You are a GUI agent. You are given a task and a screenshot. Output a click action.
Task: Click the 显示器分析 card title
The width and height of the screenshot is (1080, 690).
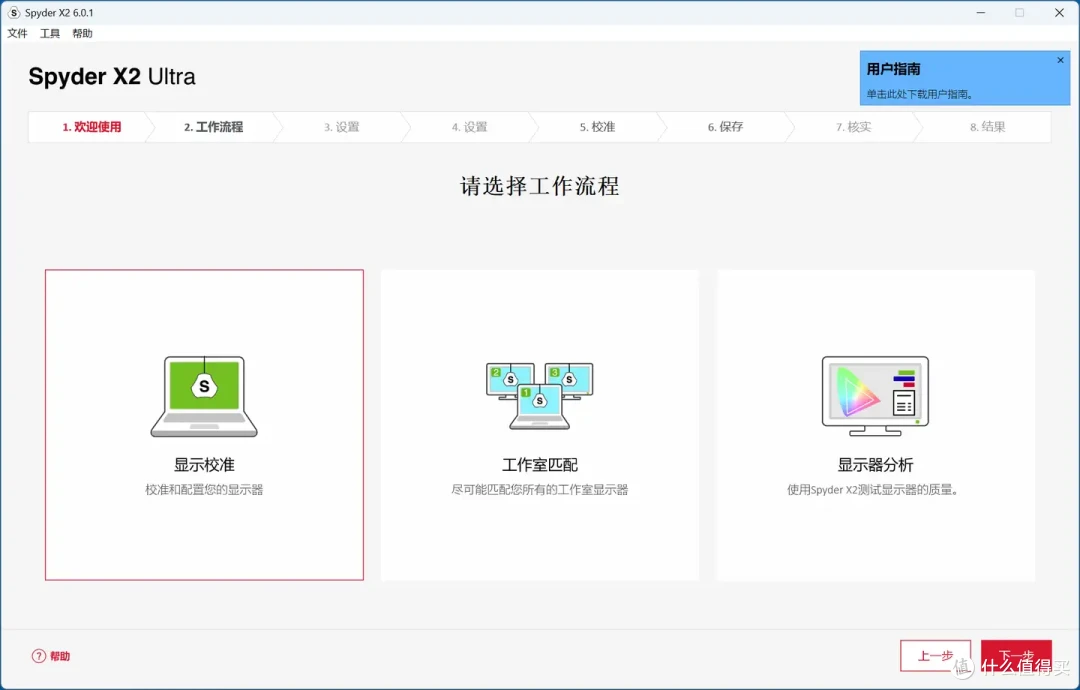pyautogui.click(x=875, y=465)
